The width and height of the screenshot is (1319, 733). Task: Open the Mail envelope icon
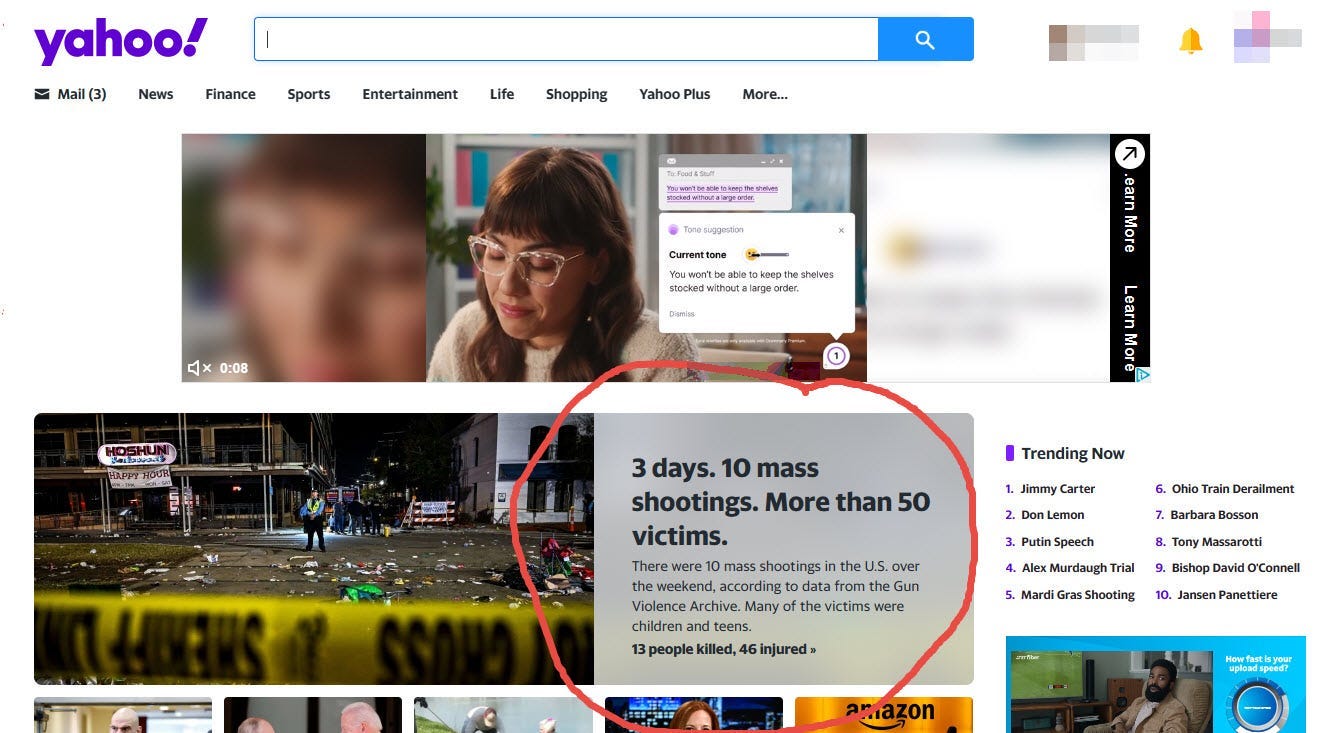coord(42,94)
